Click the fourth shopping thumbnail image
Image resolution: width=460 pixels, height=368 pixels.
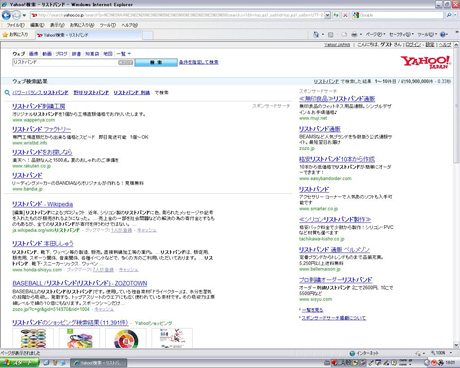[x=172, y=338]
